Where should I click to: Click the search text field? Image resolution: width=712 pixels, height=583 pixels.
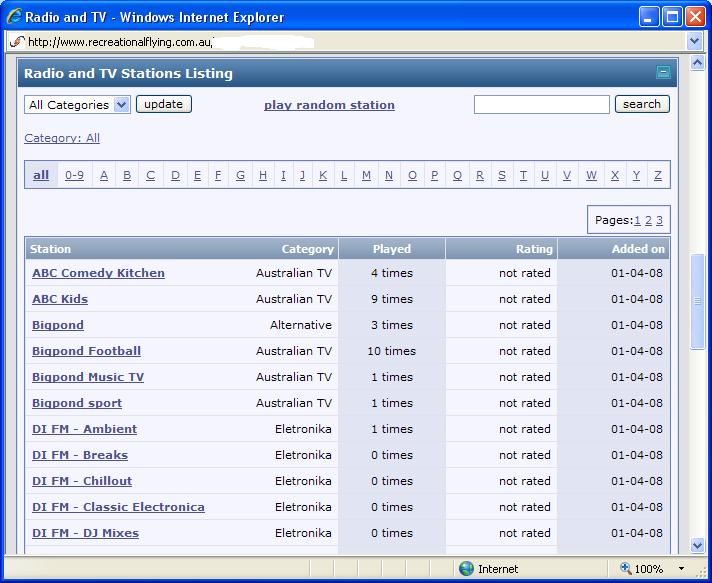(541, 104)
